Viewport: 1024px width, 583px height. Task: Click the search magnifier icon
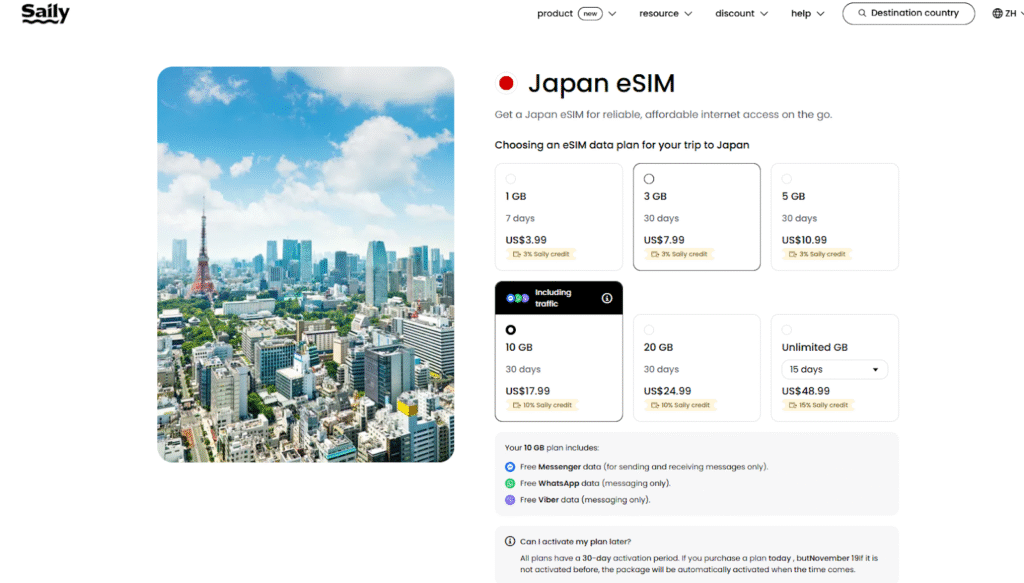coord(862,13)
